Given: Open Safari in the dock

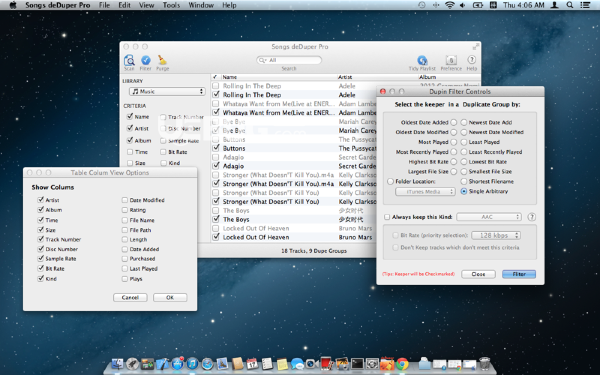Looking at the screenshot, I should (207, 364).
